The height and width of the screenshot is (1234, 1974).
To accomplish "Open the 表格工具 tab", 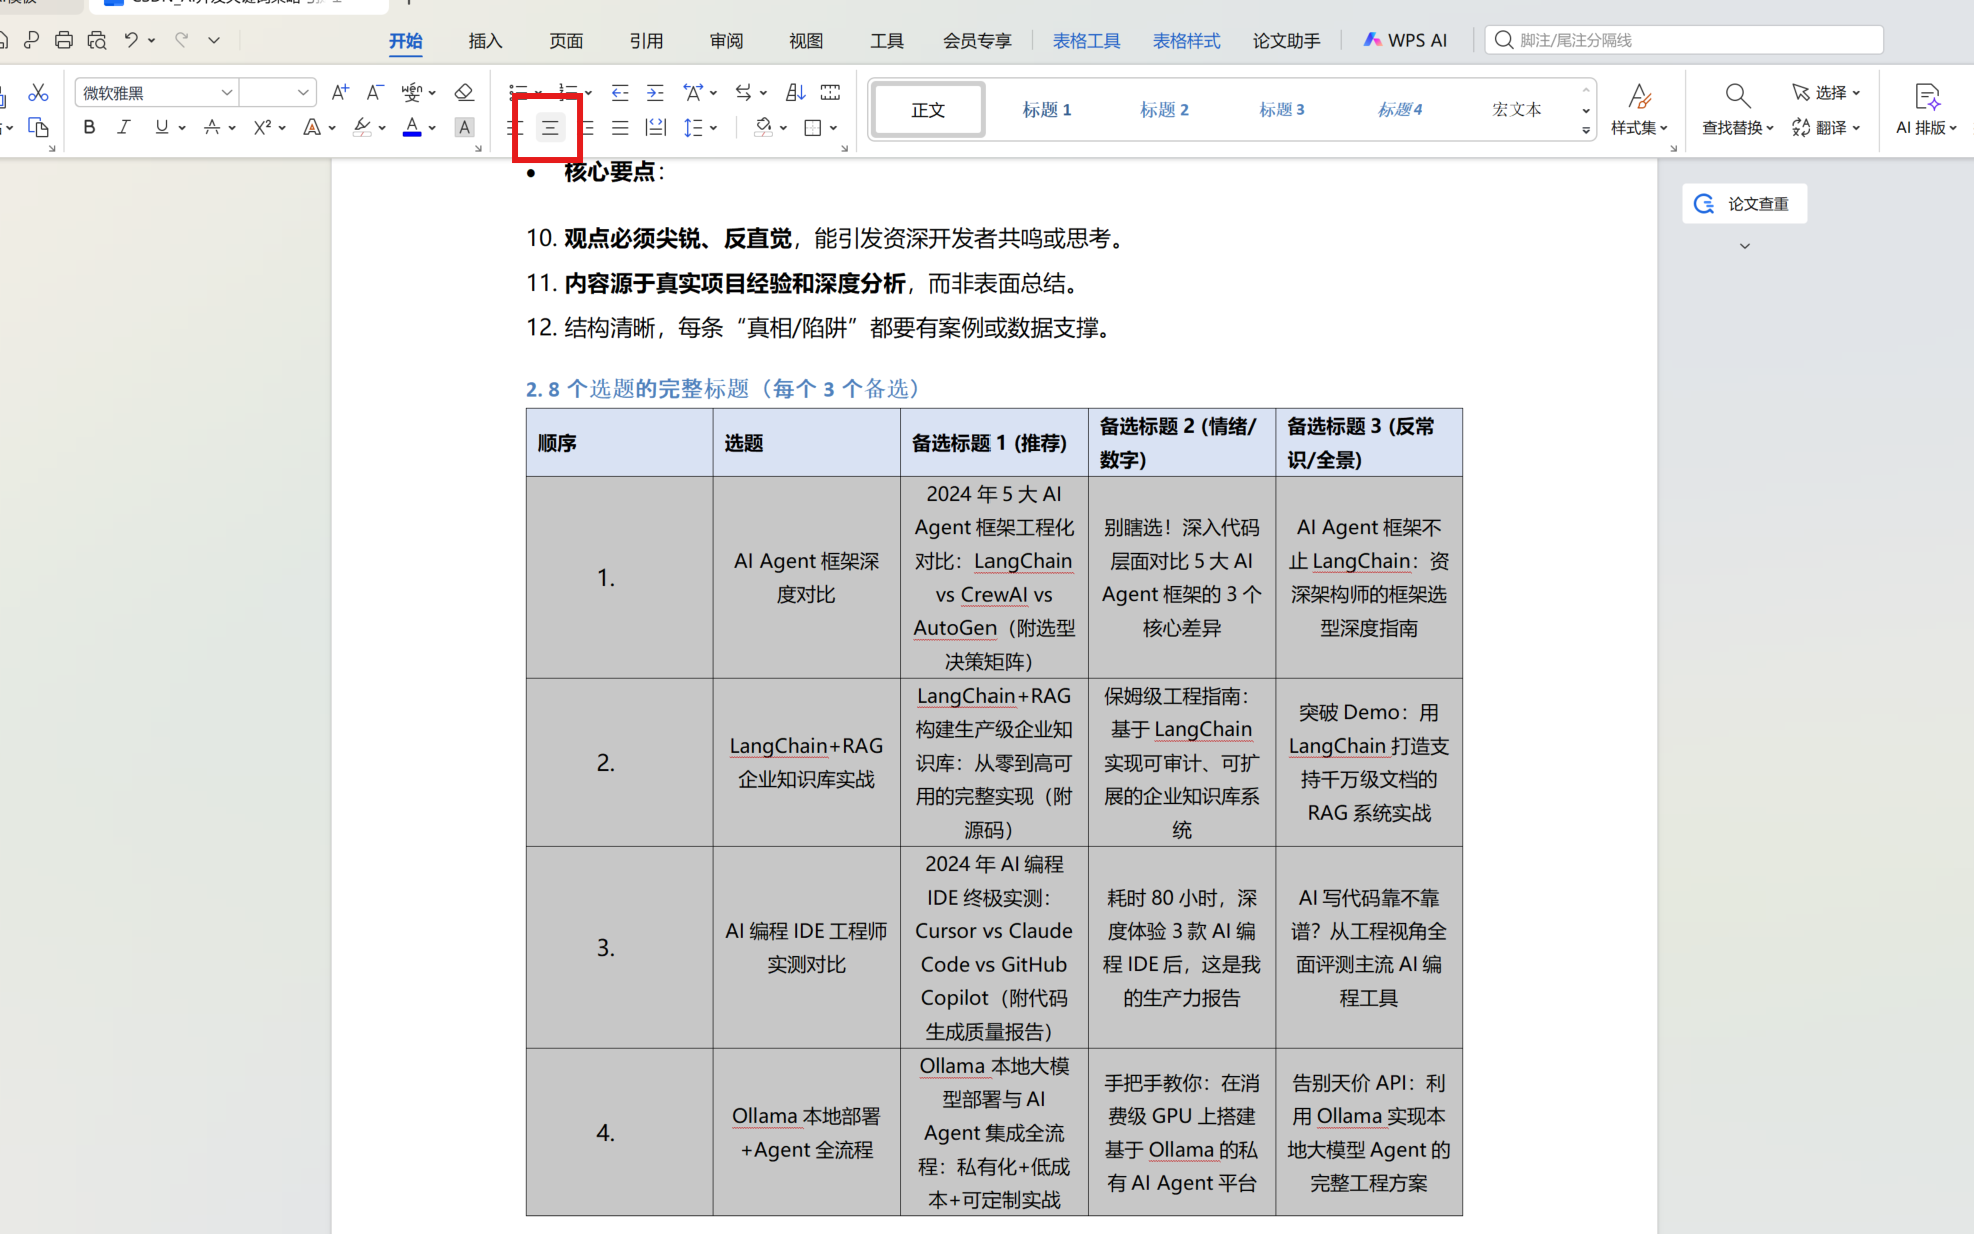I will click(x=1087, y=41).
